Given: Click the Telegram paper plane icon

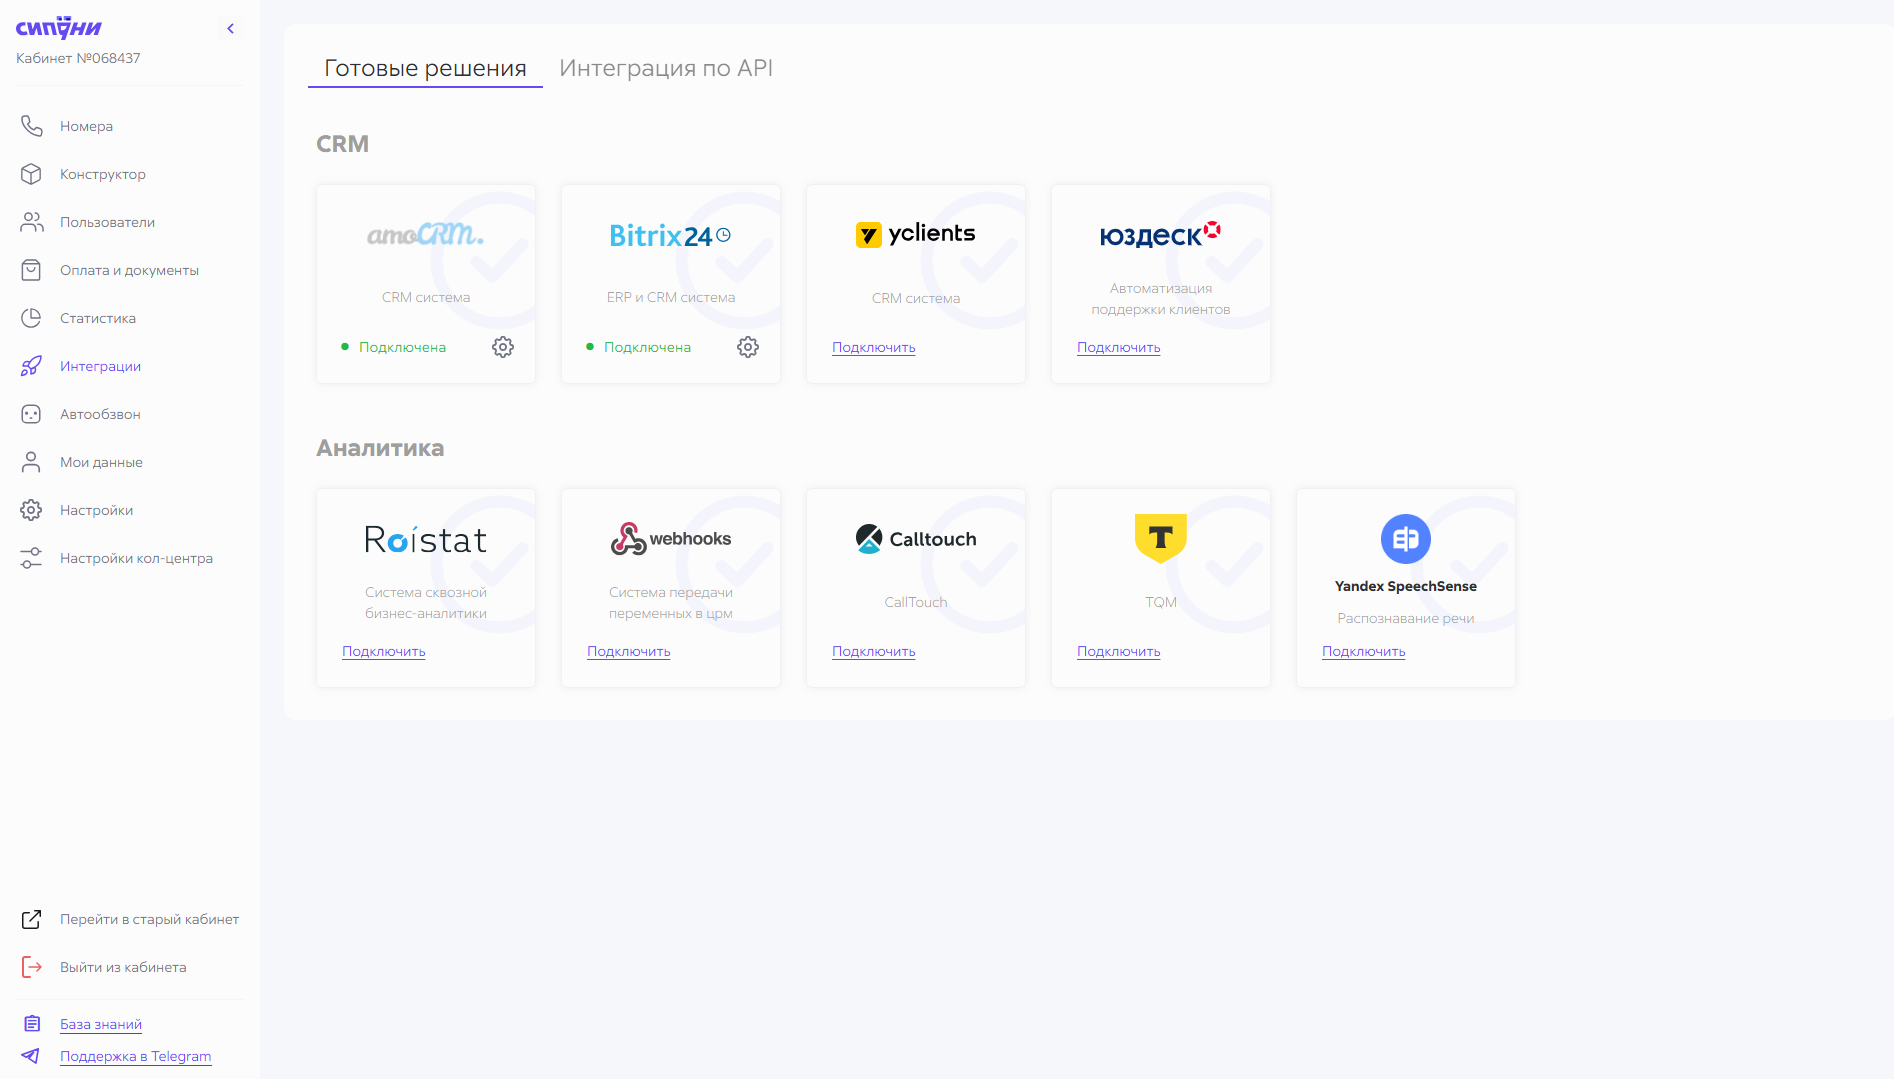Looking at the screenshot, I should pos(31,1056).
